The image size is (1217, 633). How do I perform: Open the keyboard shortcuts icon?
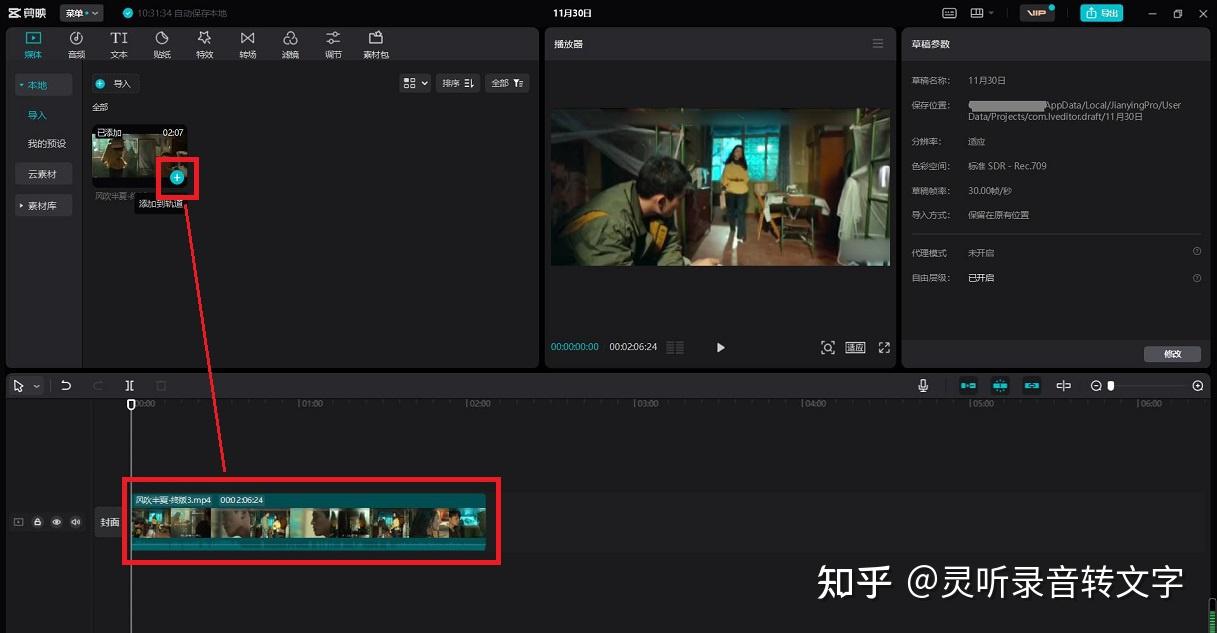coord(950,13)
